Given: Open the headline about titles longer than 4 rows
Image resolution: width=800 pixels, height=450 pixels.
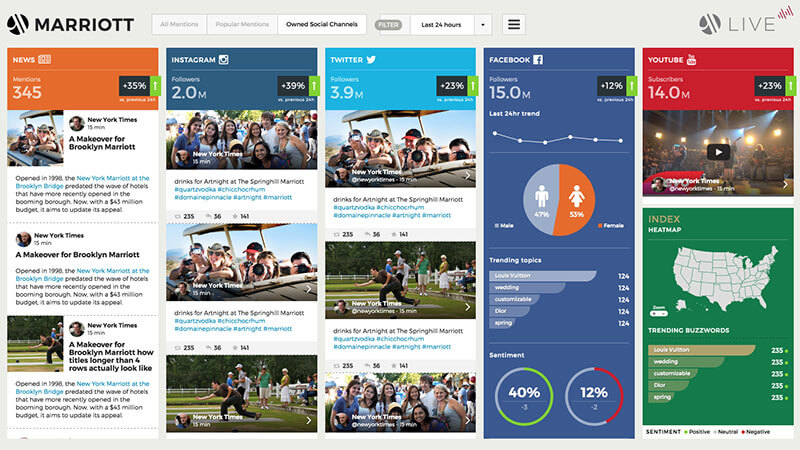Looking at the screenshot, I should point(111,356).
